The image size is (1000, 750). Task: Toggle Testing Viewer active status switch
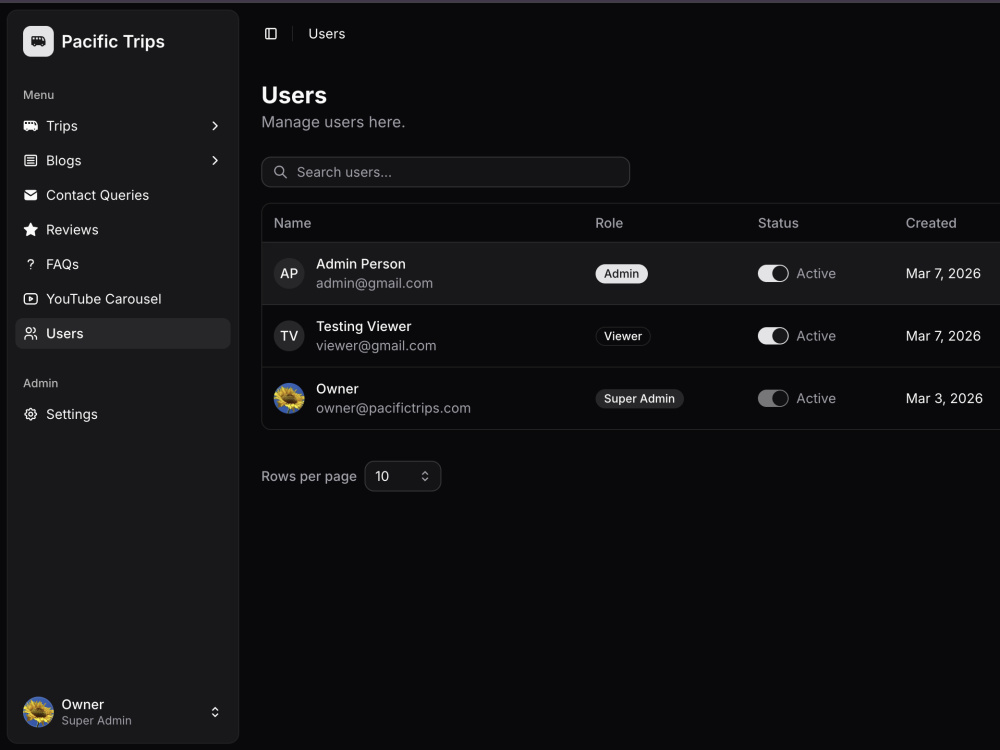pyautogui.click(x=773, y=336)
